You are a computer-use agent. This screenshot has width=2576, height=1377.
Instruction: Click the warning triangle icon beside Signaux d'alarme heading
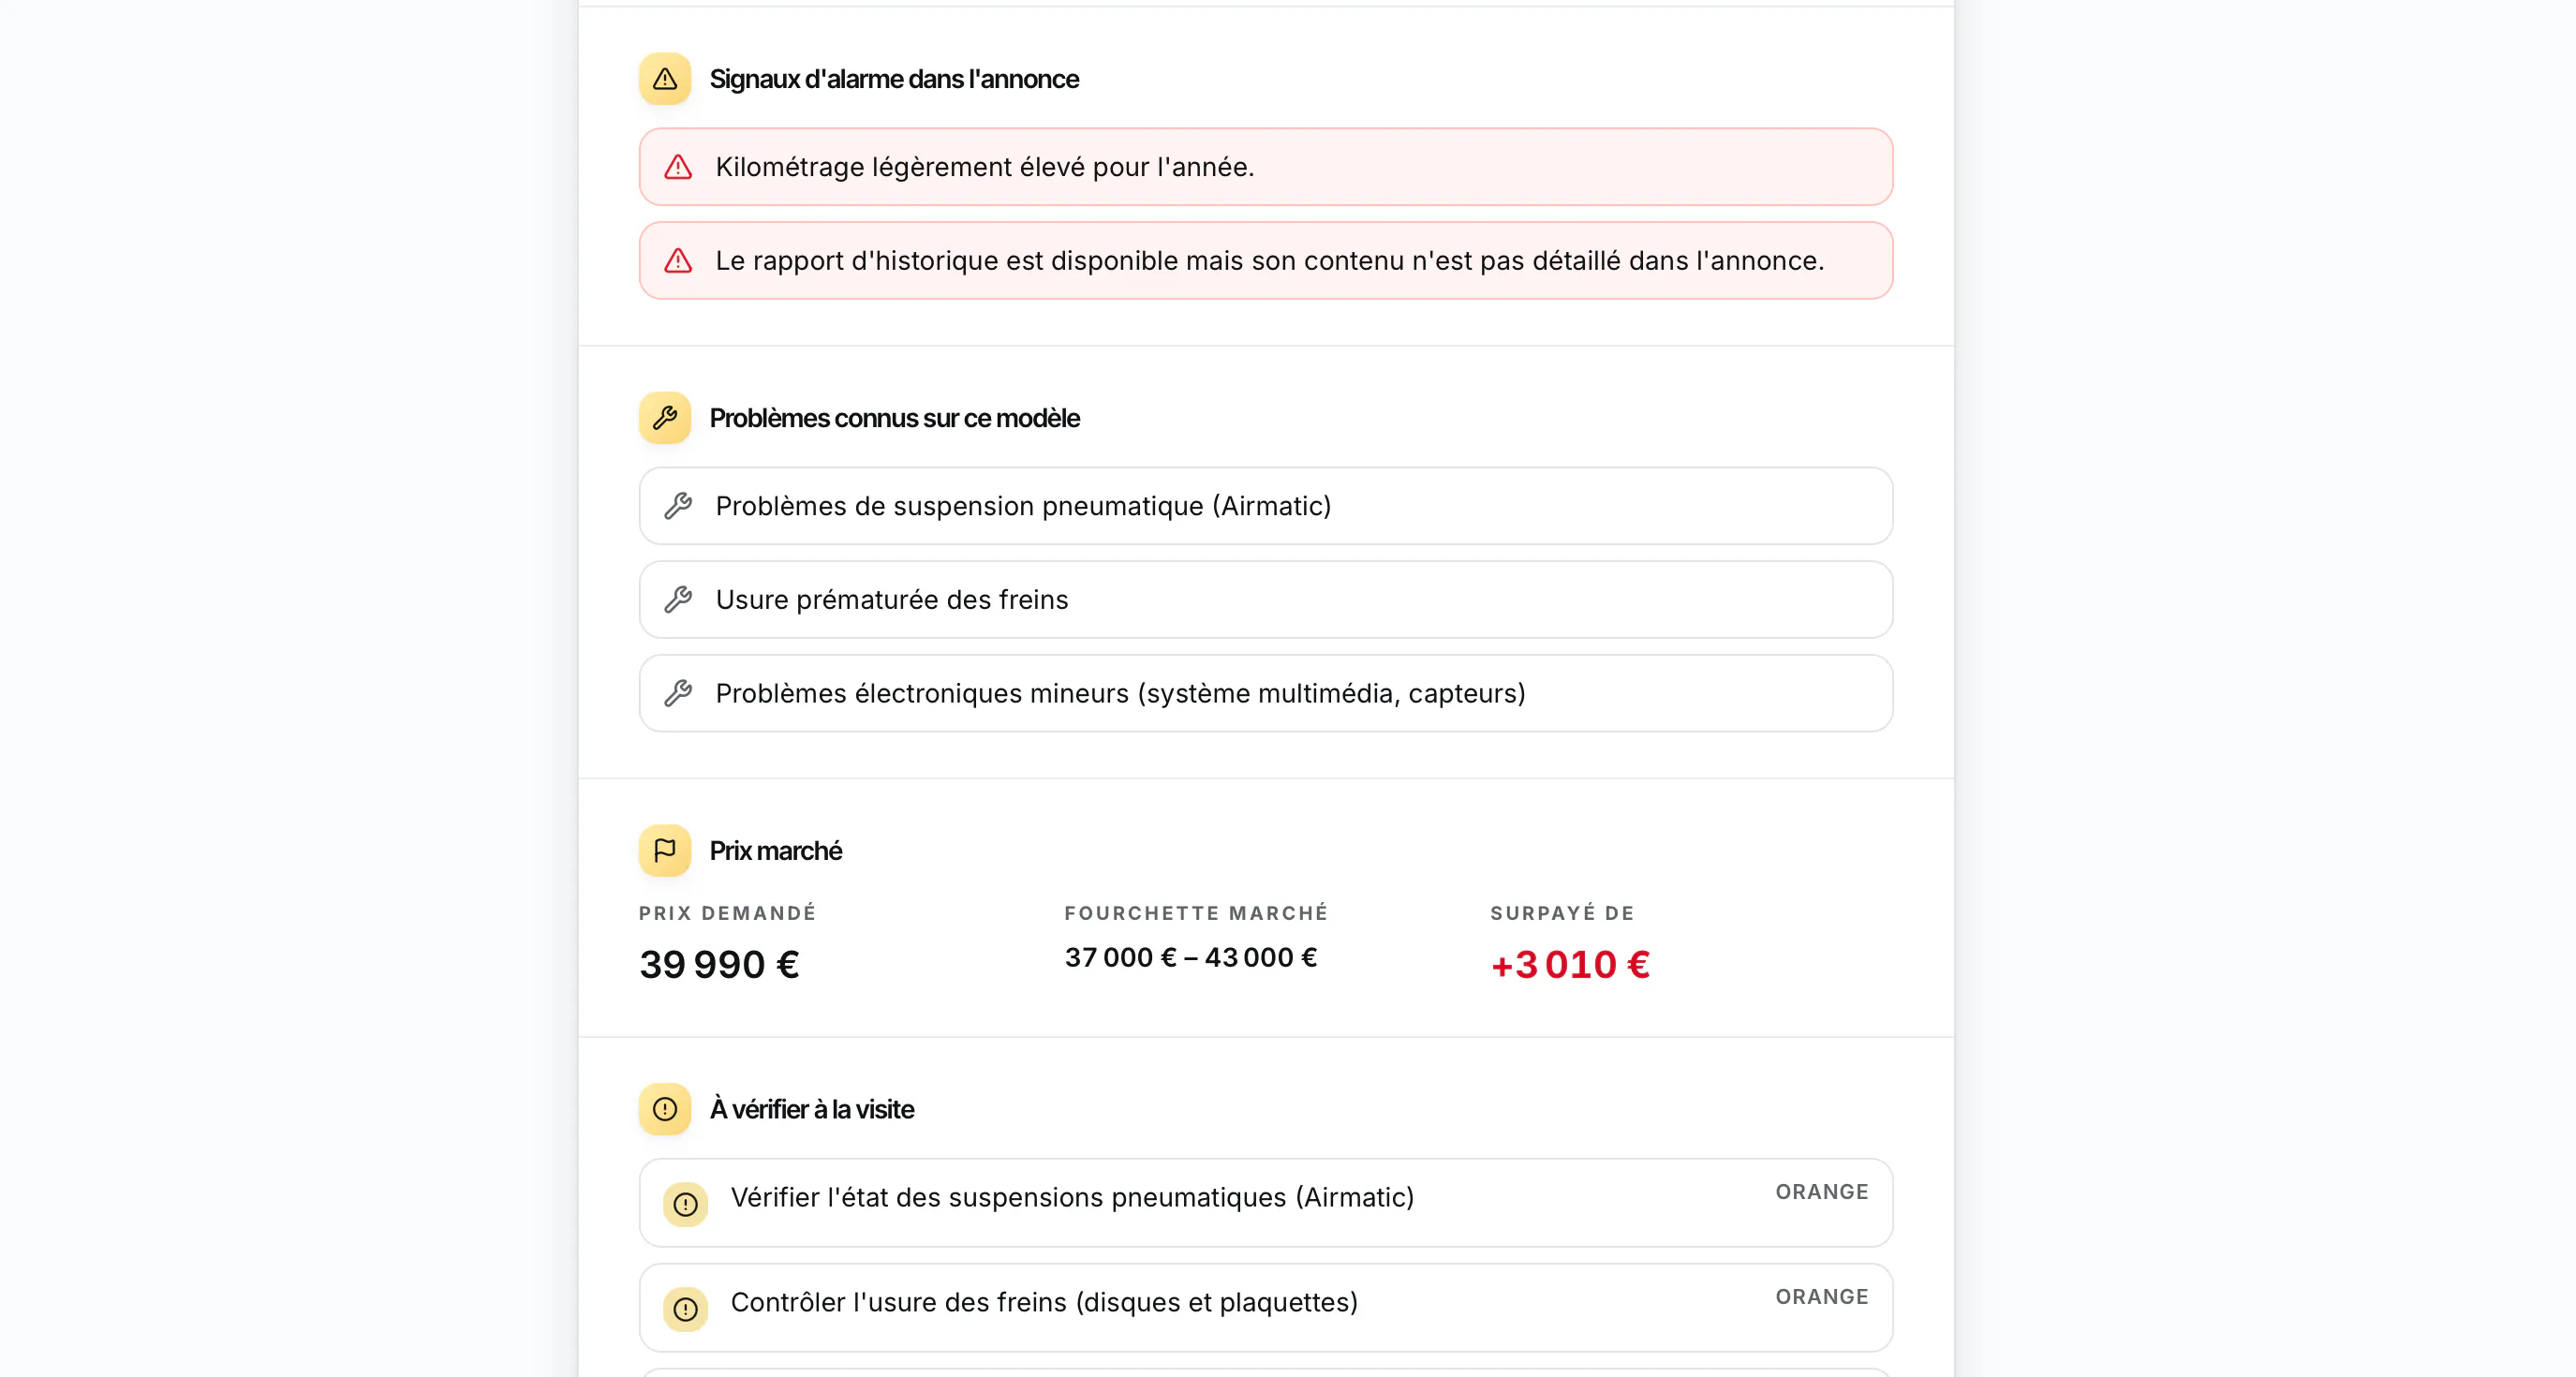click(x=665, y=79)
